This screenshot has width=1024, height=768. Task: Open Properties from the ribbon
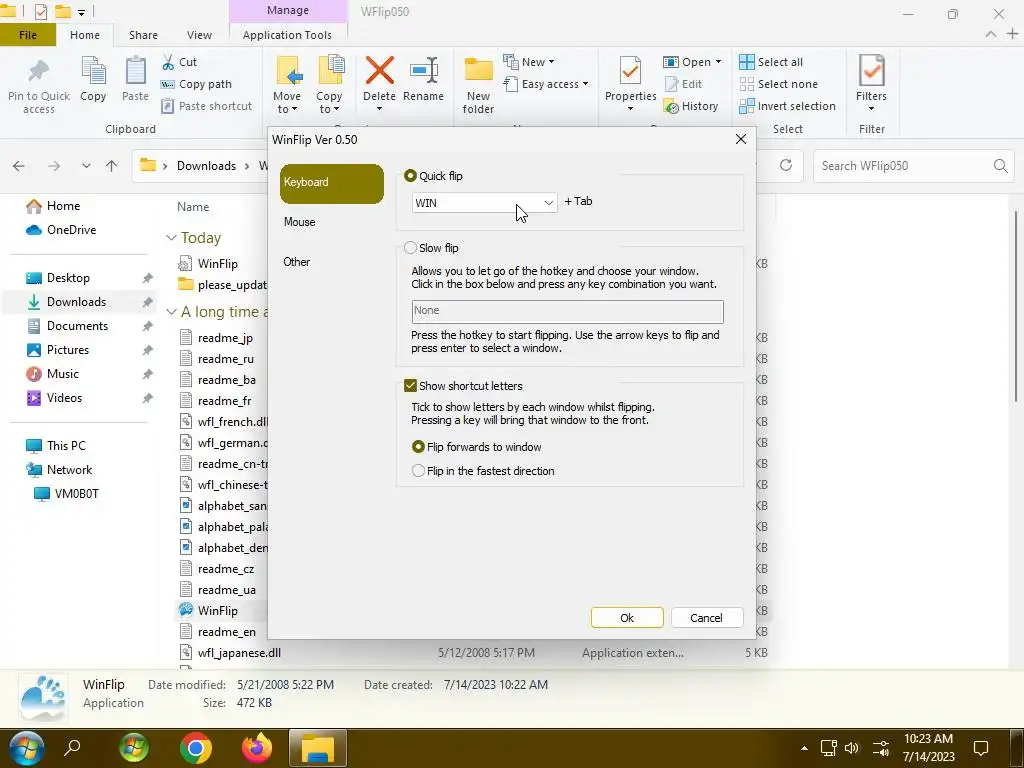point(630,83)
